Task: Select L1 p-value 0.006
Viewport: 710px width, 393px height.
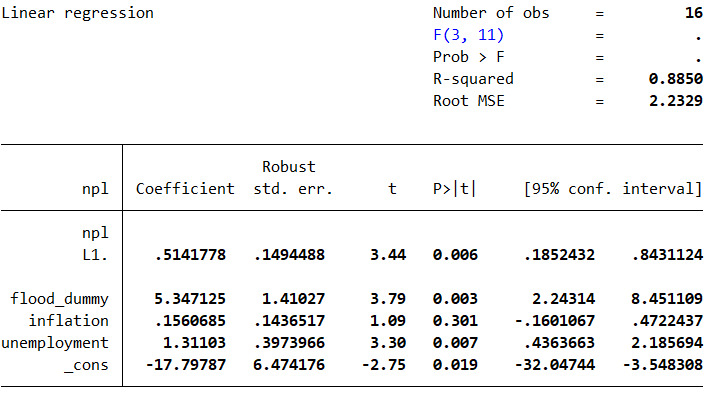Action: (x=455, y=255)
